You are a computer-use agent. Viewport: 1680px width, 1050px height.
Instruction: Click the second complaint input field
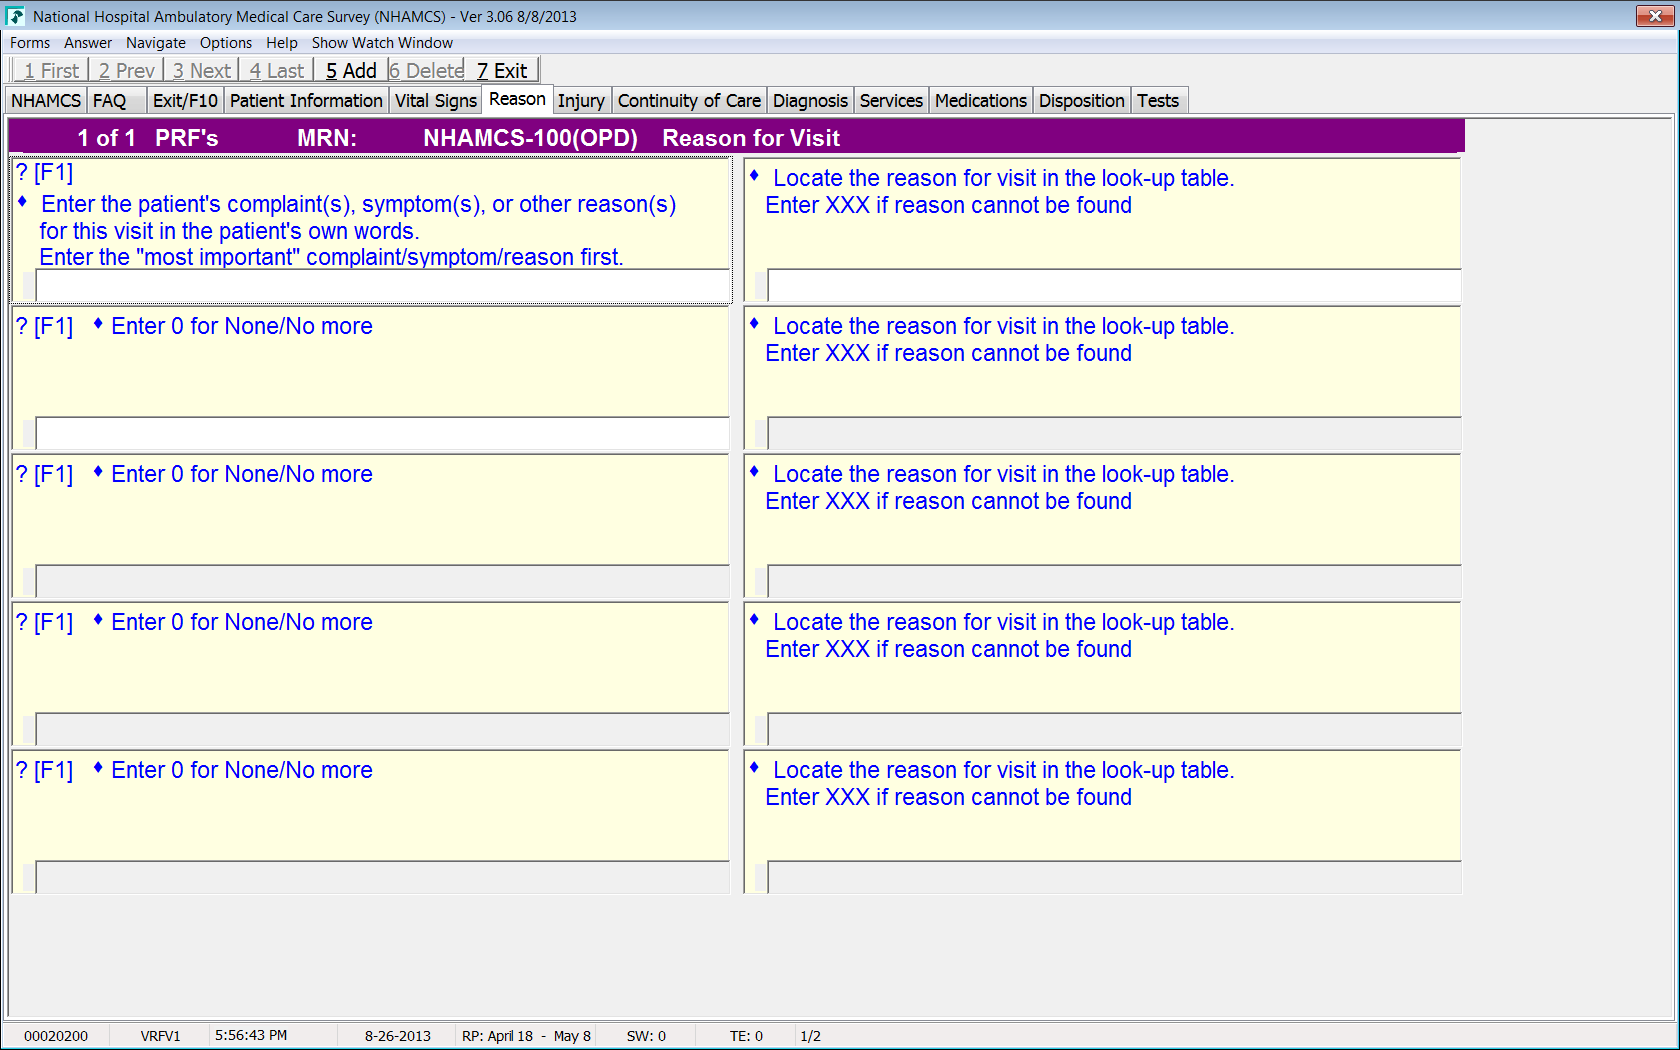tap(383, 433)
